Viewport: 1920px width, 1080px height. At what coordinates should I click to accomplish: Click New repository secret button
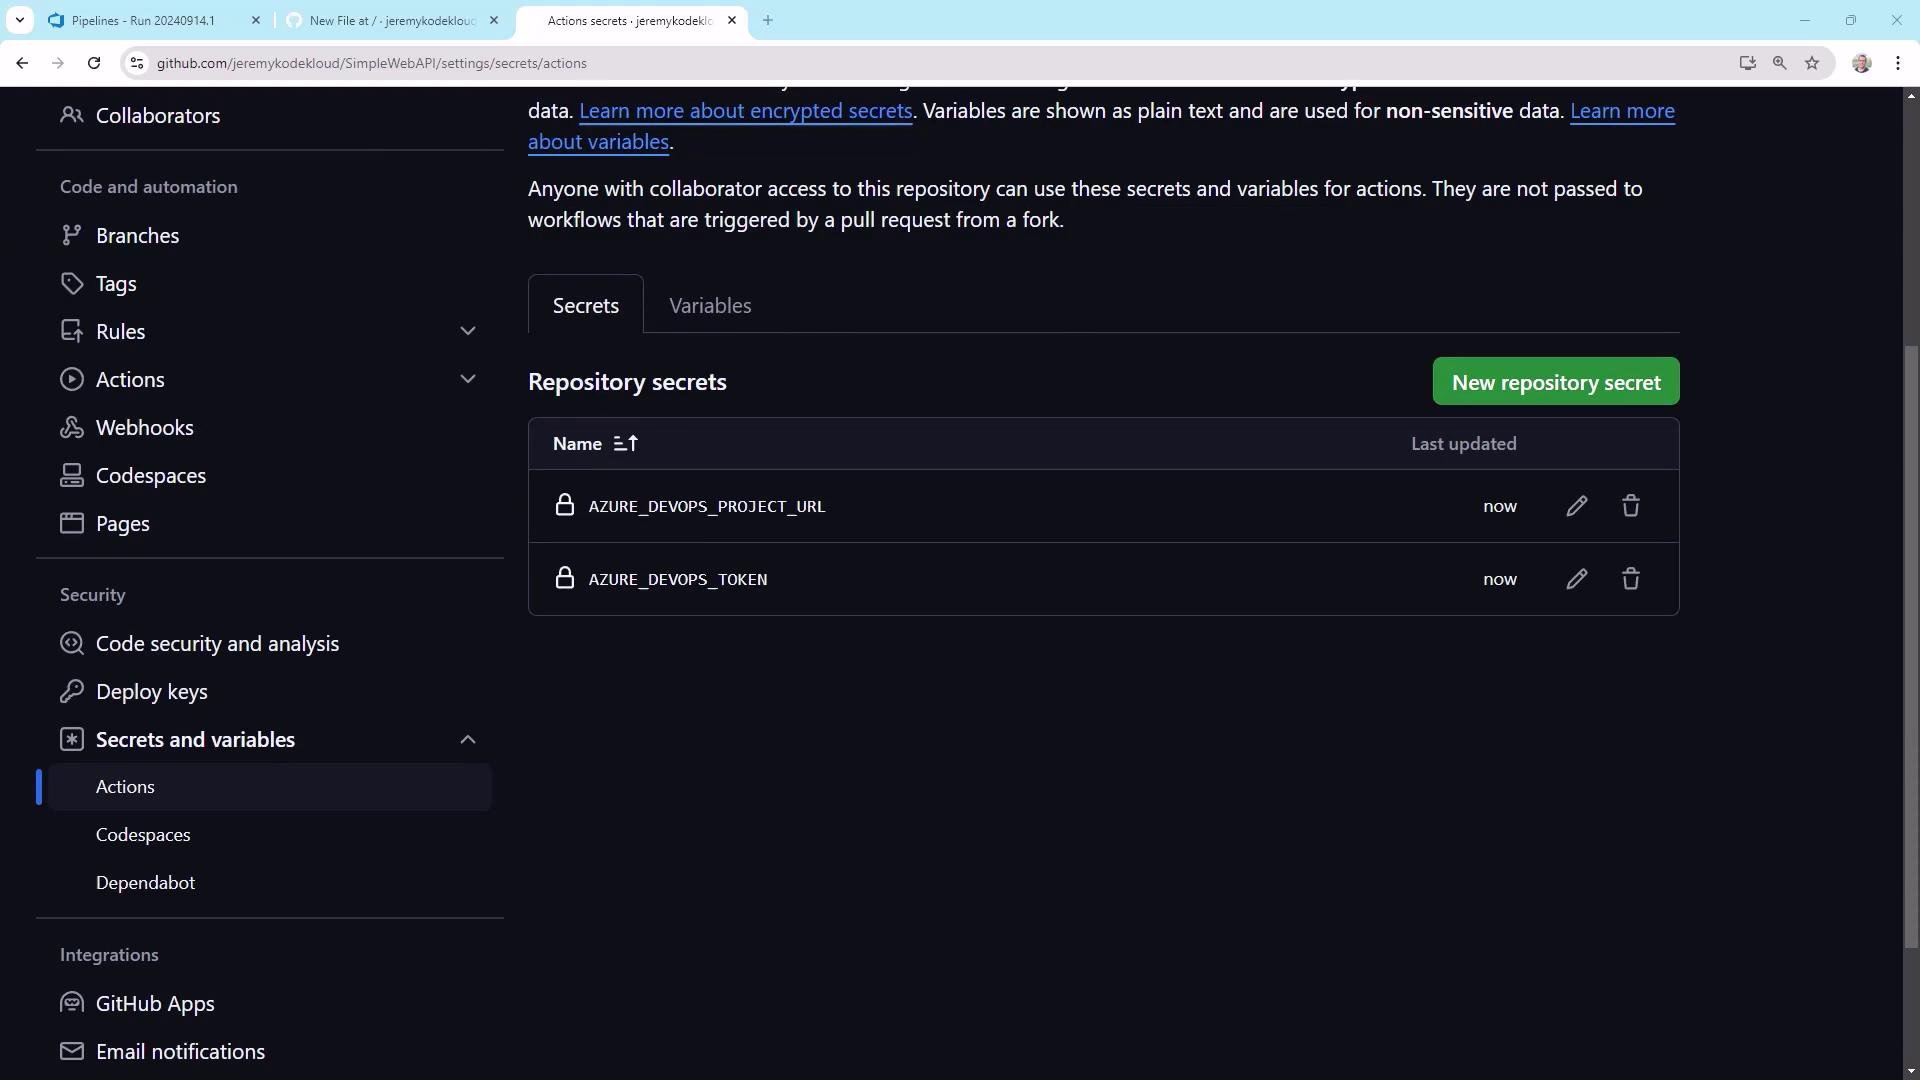[x=1556, y=382]
